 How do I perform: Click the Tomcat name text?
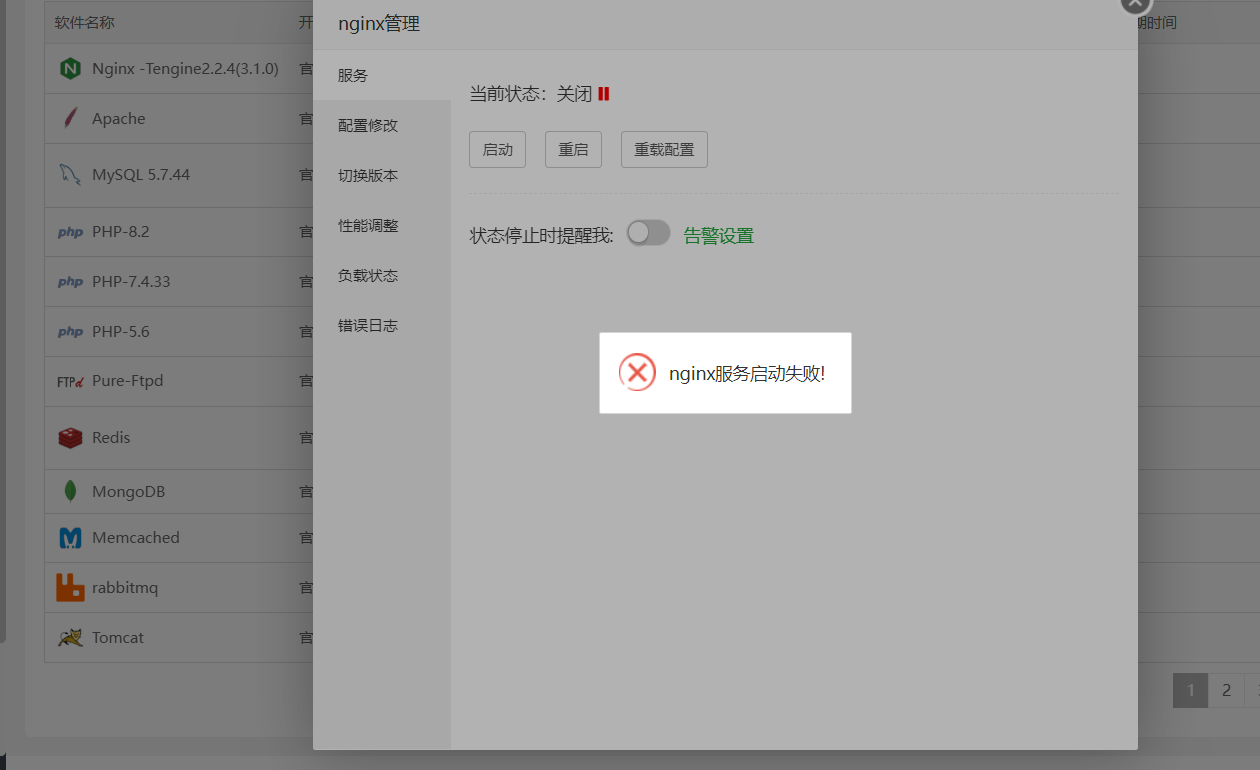tap(118, 637)
